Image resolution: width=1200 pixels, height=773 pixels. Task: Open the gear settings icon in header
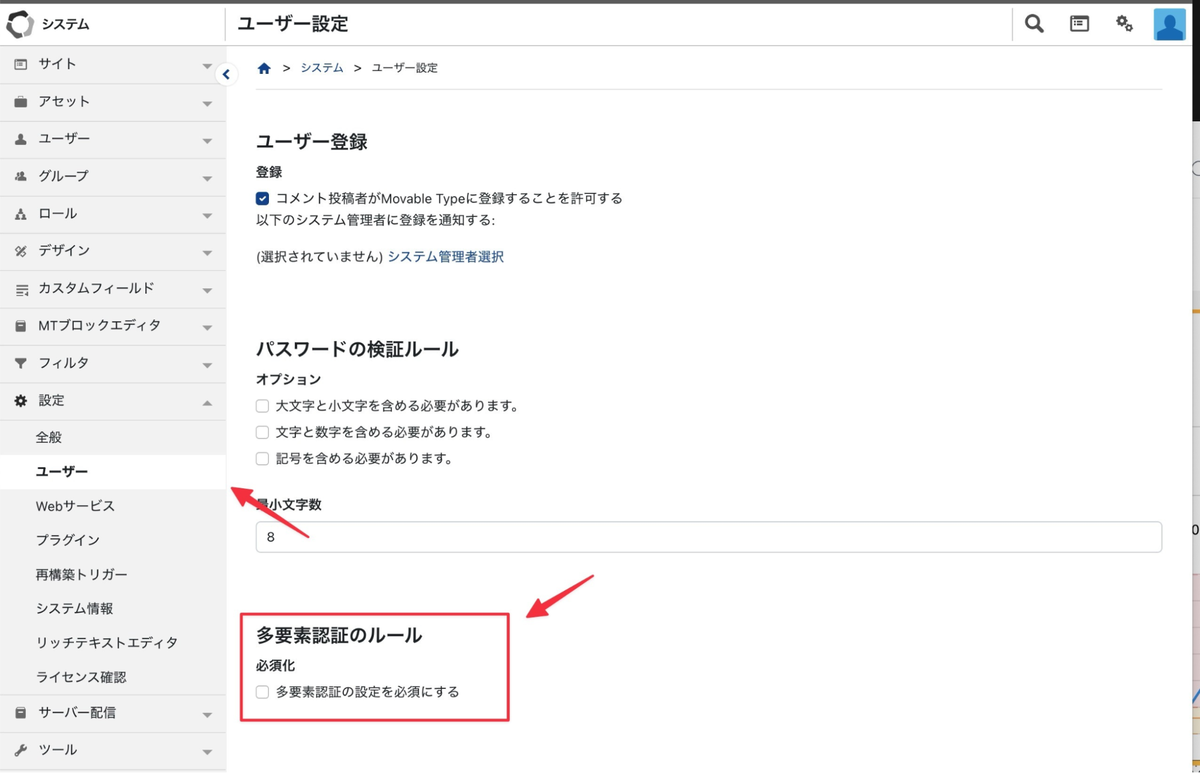point(1124,24)
